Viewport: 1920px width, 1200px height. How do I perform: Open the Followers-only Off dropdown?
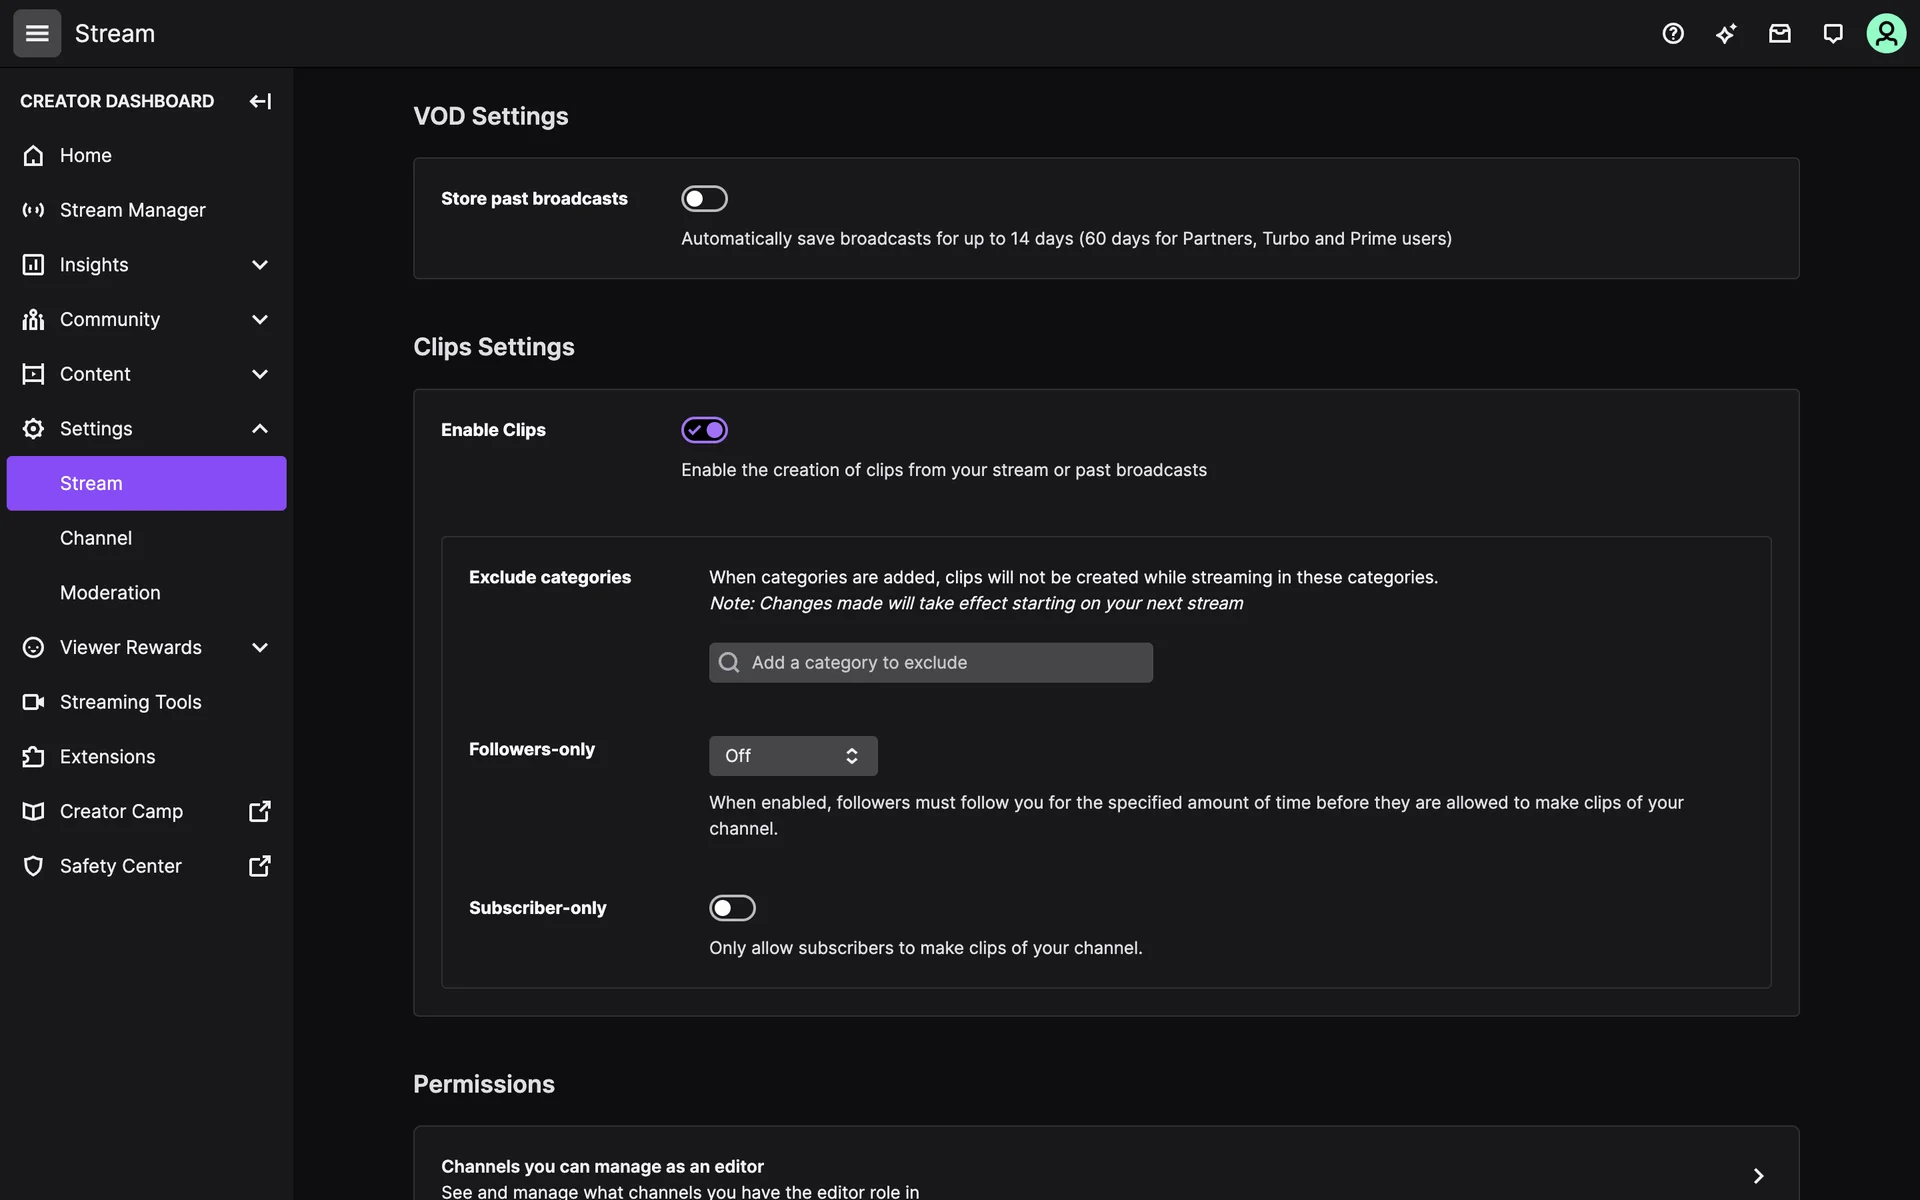(793, 756)
